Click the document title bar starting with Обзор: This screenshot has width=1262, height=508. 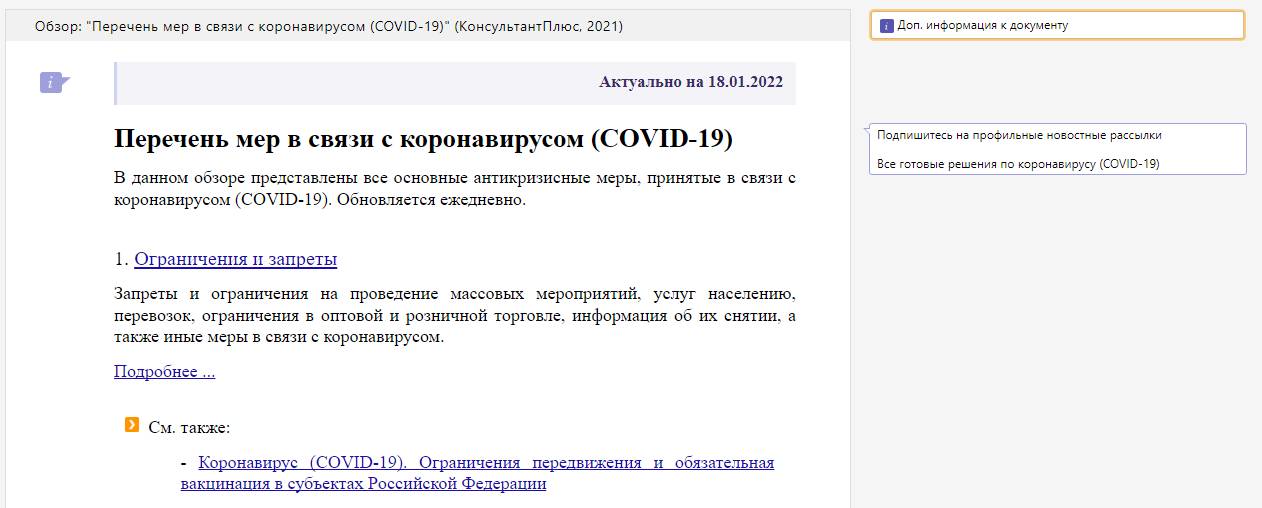[x=328, y=26]
